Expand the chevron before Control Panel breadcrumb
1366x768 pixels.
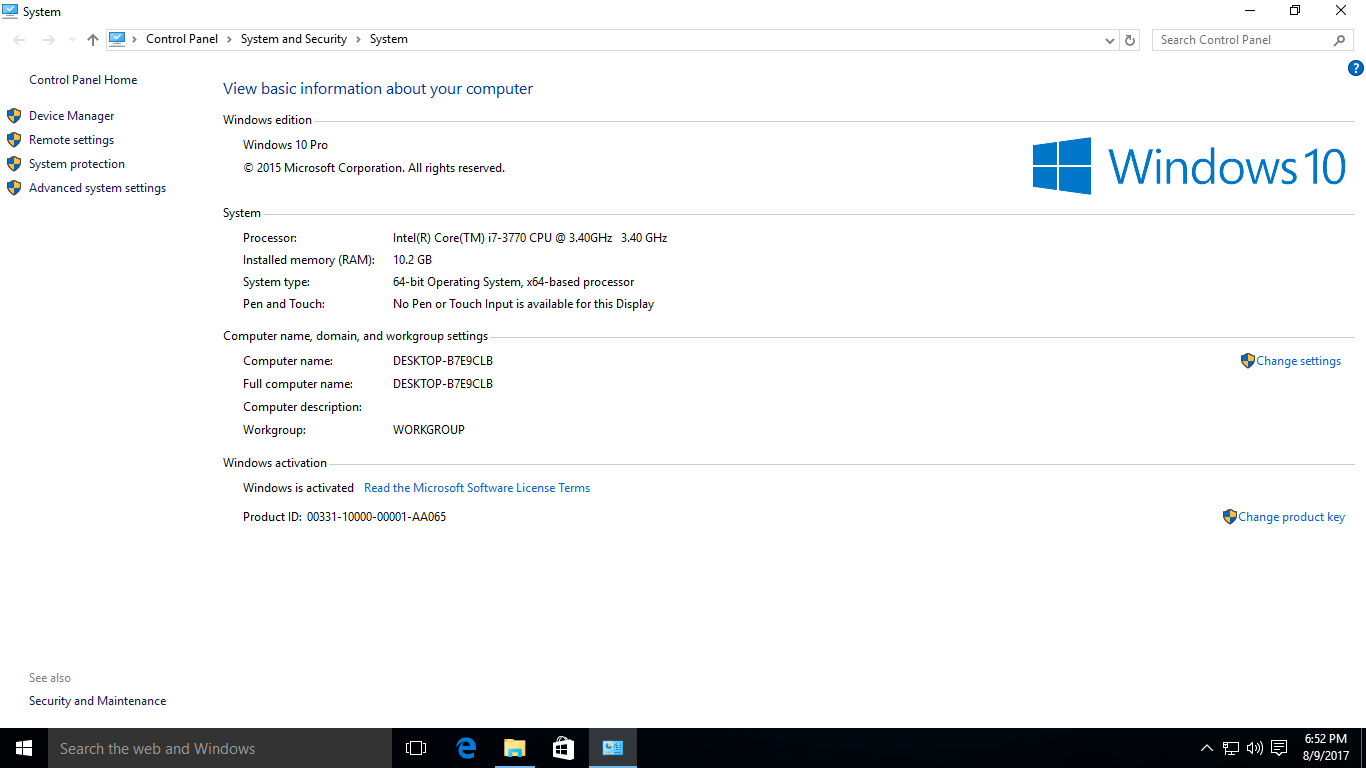[x=135, y=40]
